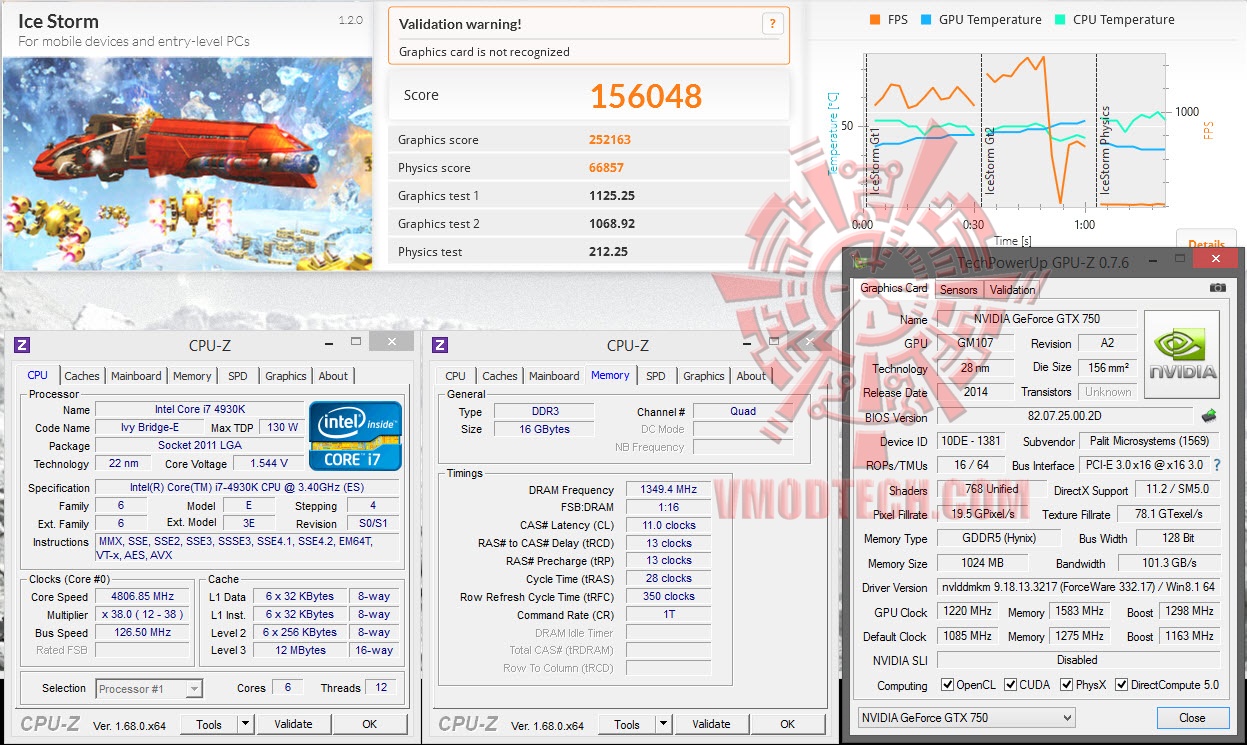
Task: Toggle the OpenCL checkbox
Action: pyautogui.click(x=947, y=685)
